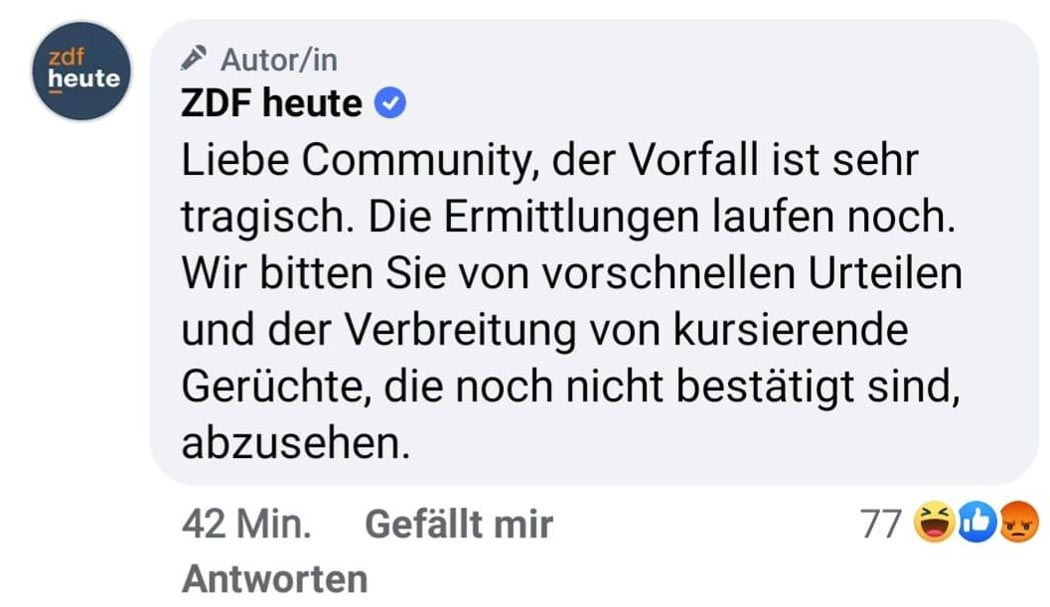Click the words vorschnellen Urteilen
The width and height of the screenshot is (1050, 607).
click(752, 273)
